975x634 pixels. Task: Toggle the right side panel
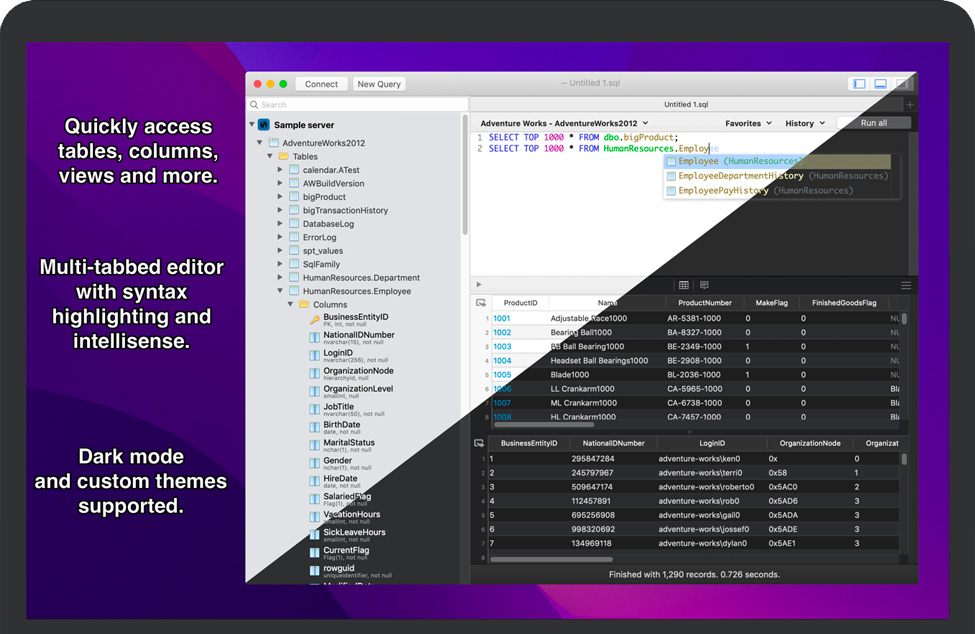[x=902, y=83]
